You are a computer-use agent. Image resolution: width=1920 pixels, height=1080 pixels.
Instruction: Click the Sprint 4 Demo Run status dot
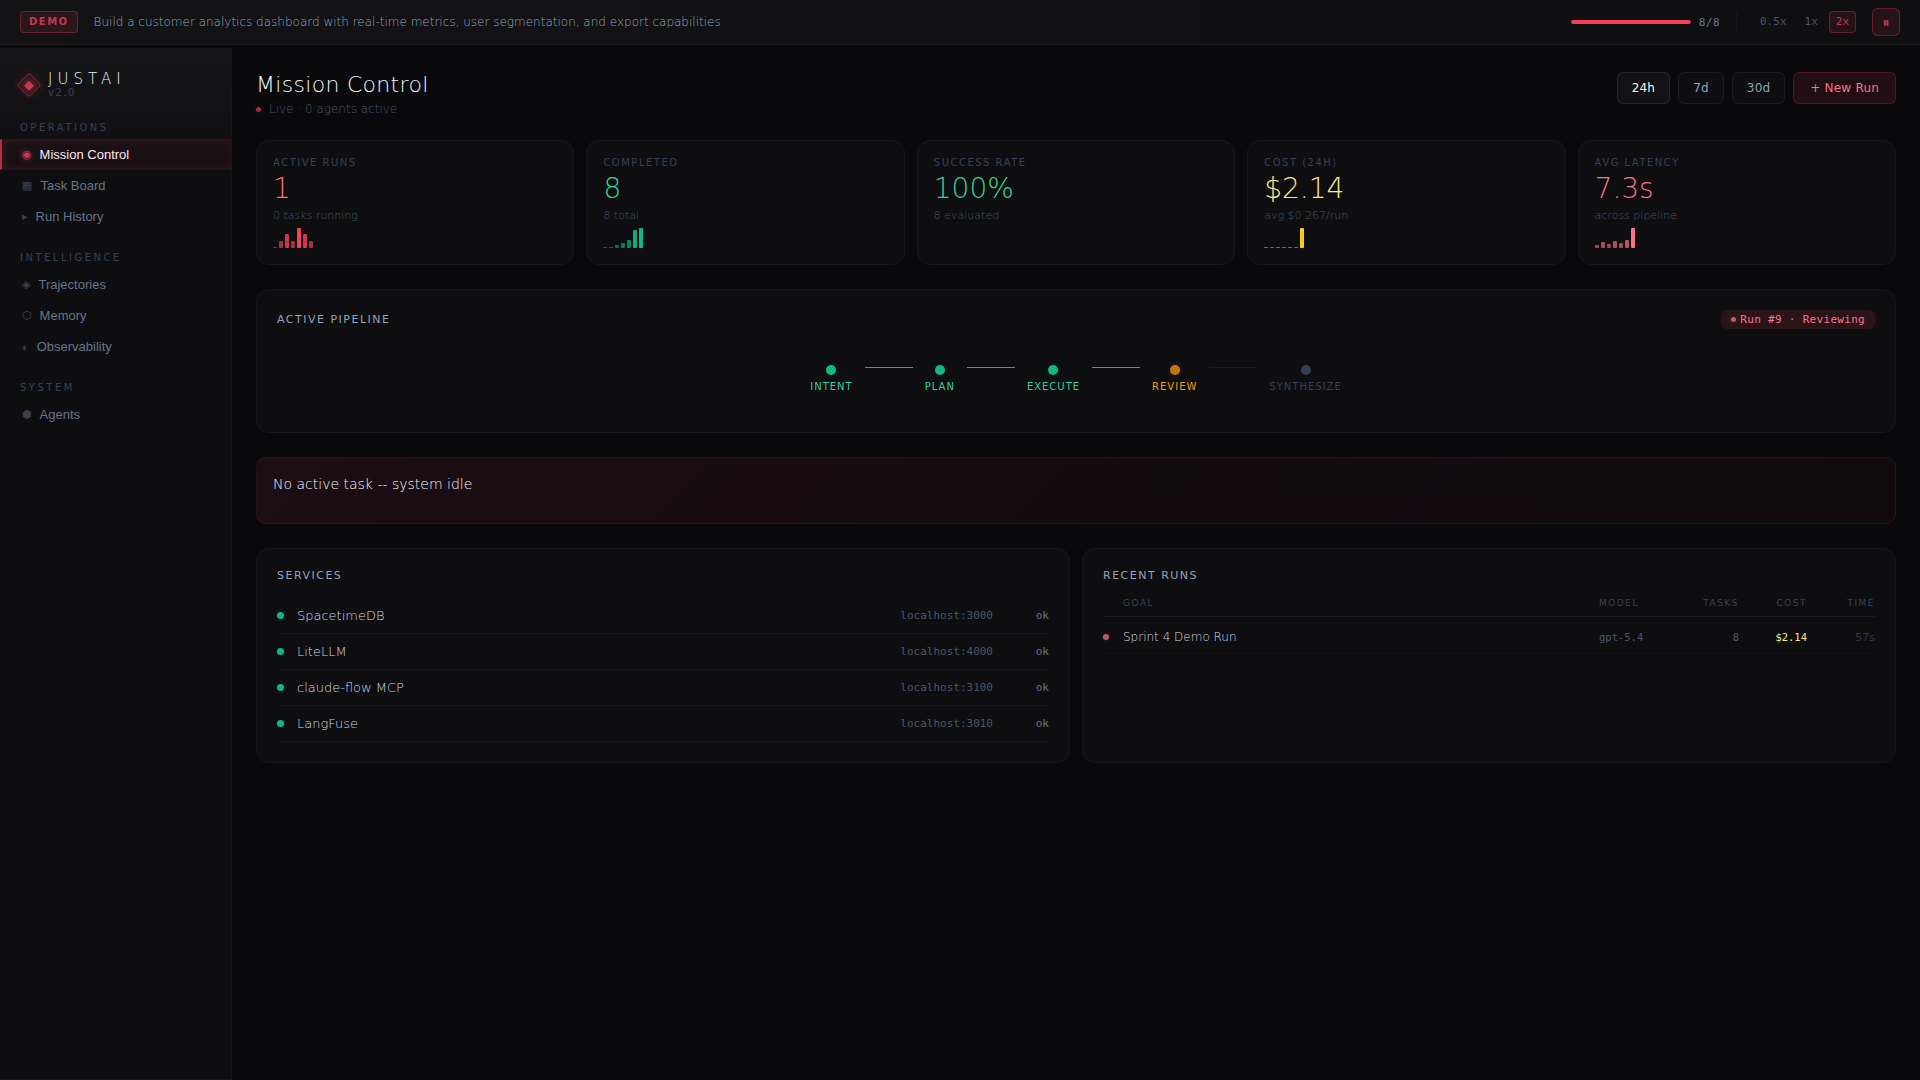click(x=1106, y=637)
